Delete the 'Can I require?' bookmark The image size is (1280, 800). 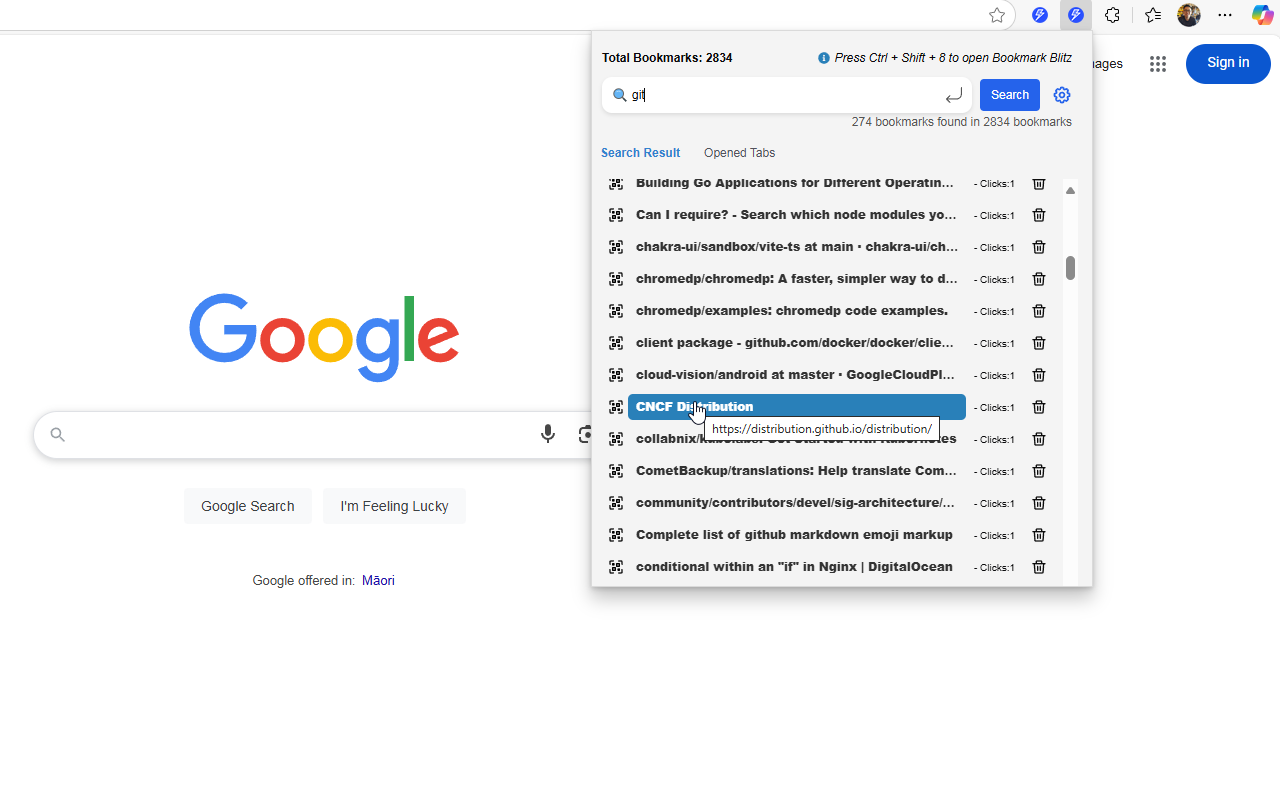pos(1039,215)
